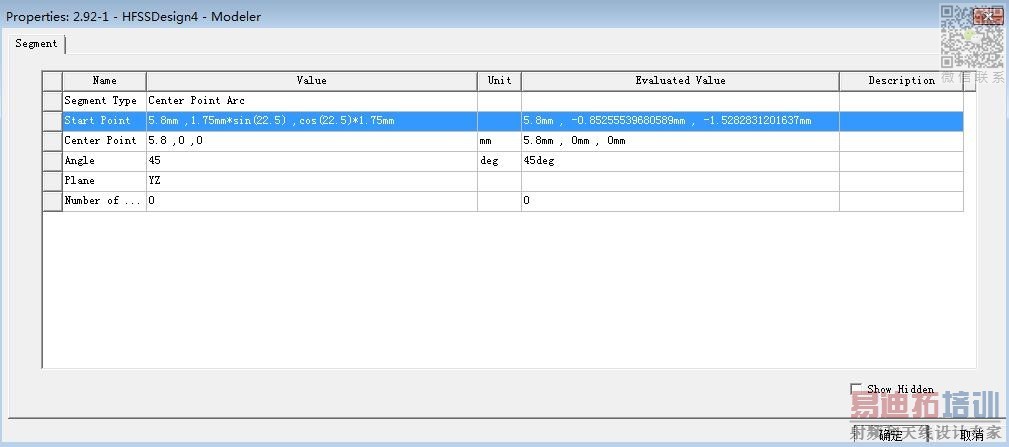
Task: Edit the Angle value '45'
Action: 311,161
